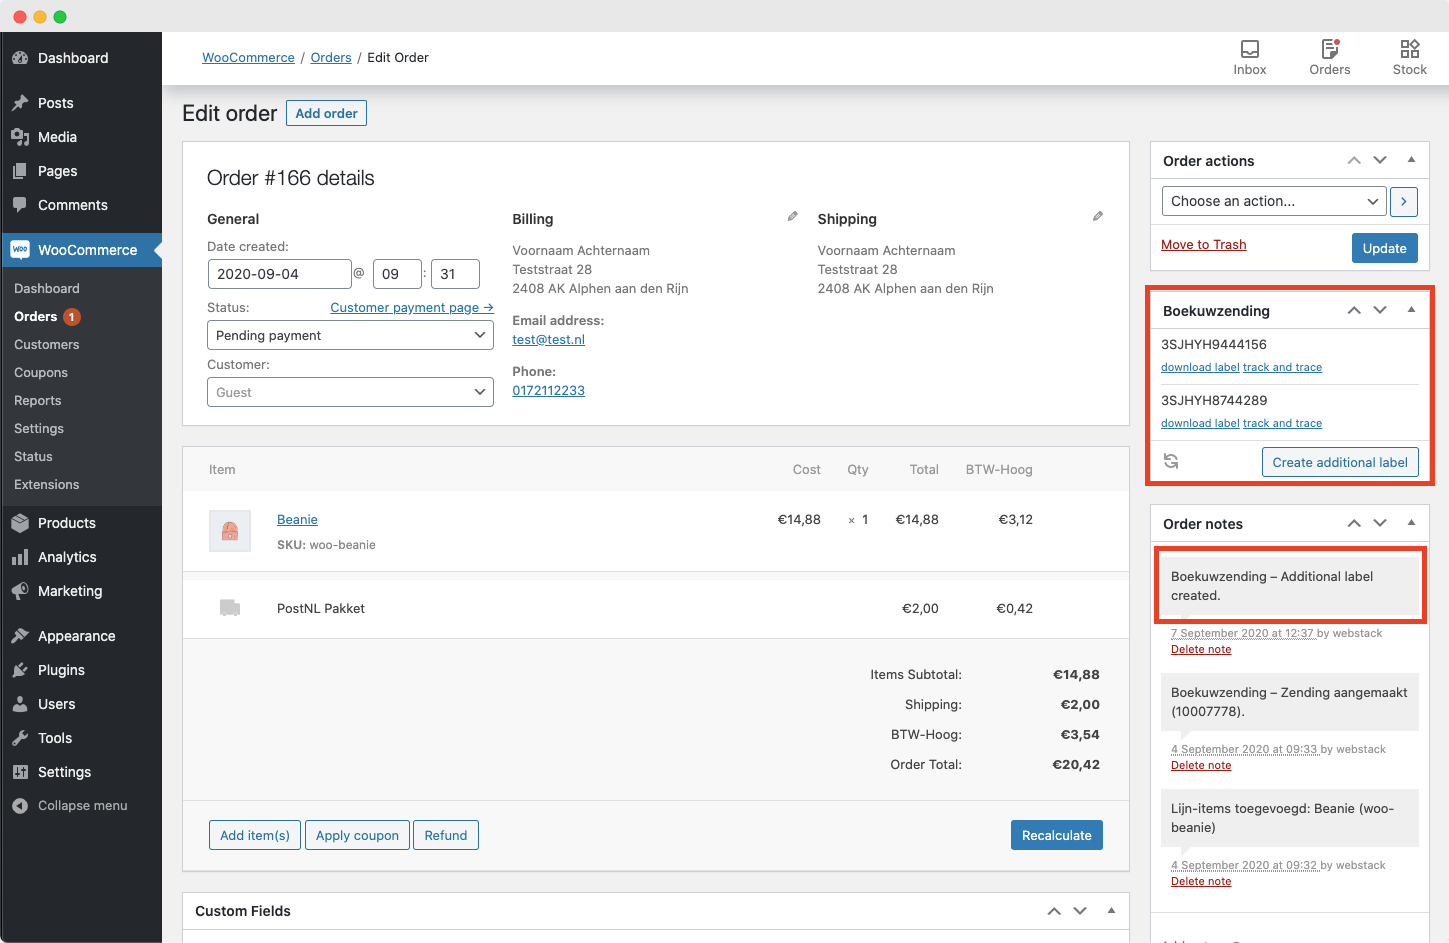This screenshot has width=1449, height=943.
Task: Open Comments menu in sidebar
Action: point(81,205)
